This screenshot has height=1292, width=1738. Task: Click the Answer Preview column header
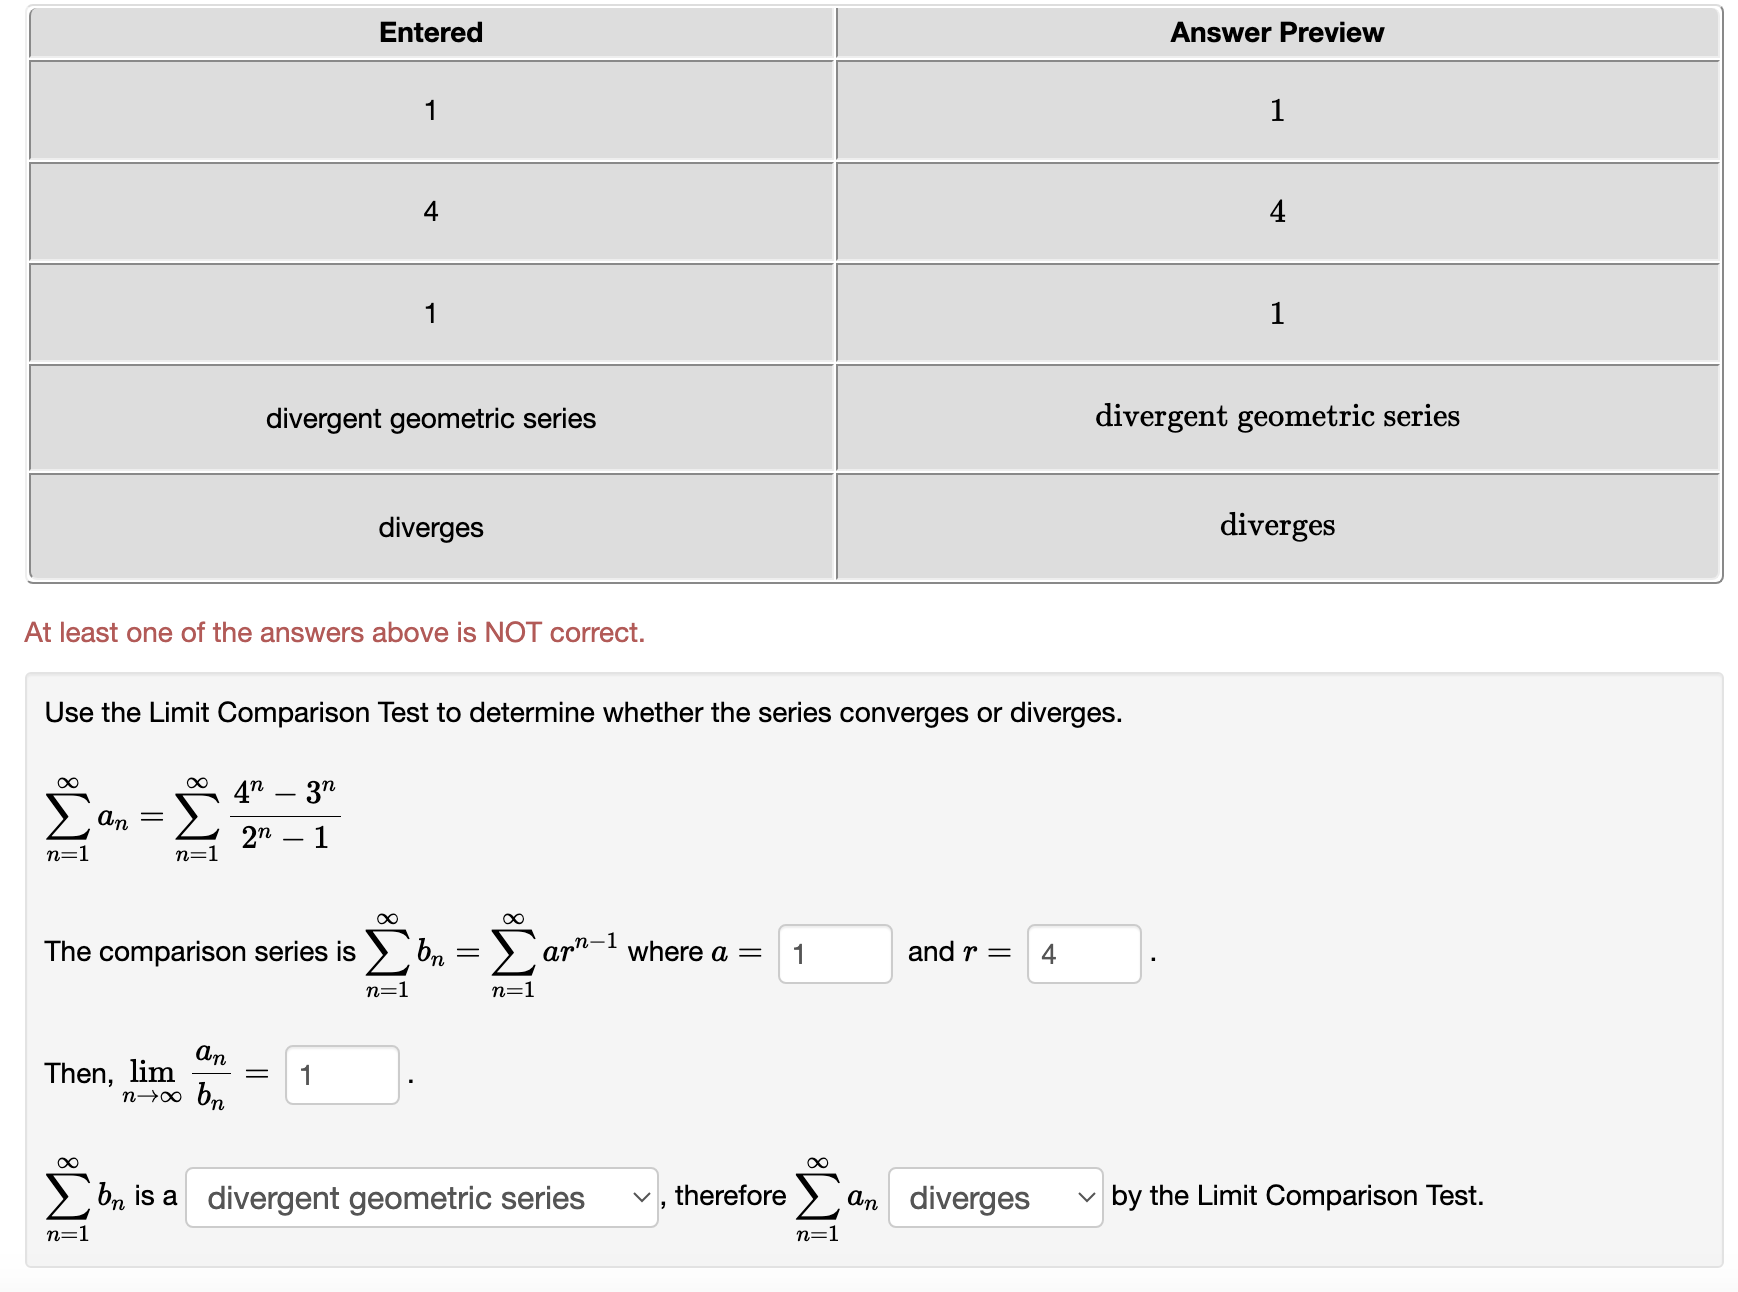click(x=1277, y=32)
